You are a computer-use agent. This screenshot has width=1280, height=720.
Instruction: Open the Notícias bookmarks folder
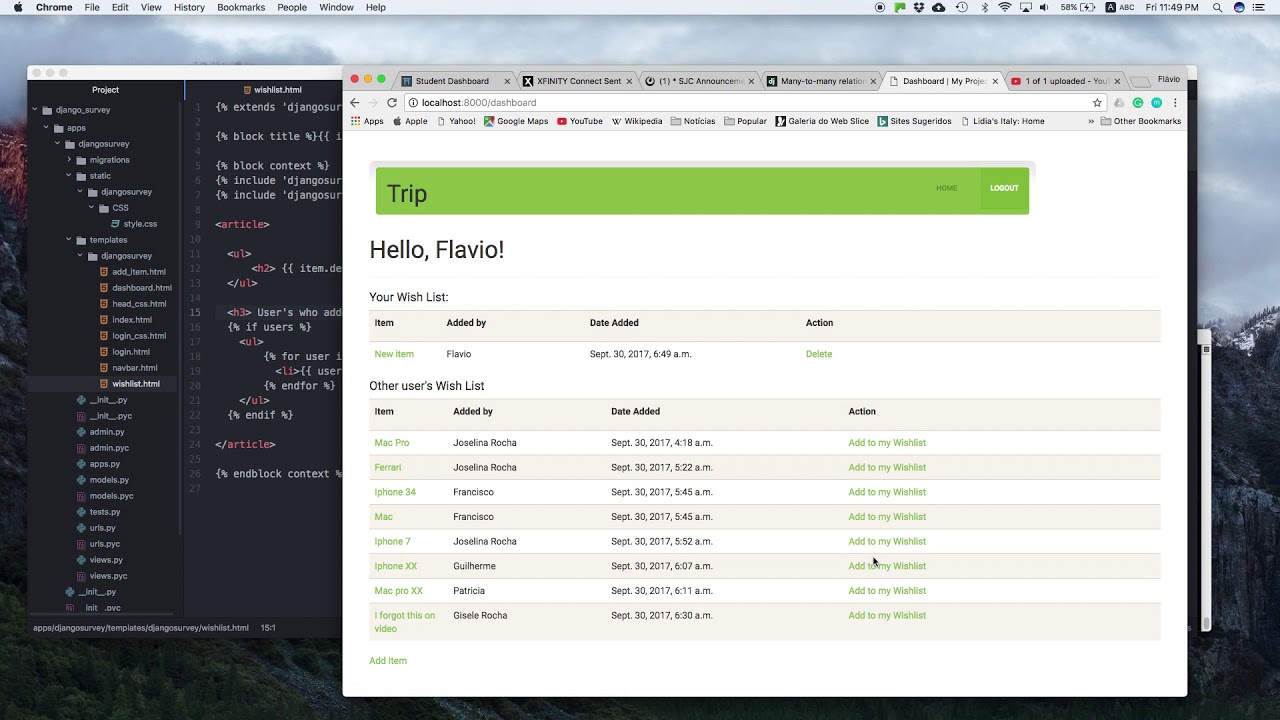[x=693, y=121]
